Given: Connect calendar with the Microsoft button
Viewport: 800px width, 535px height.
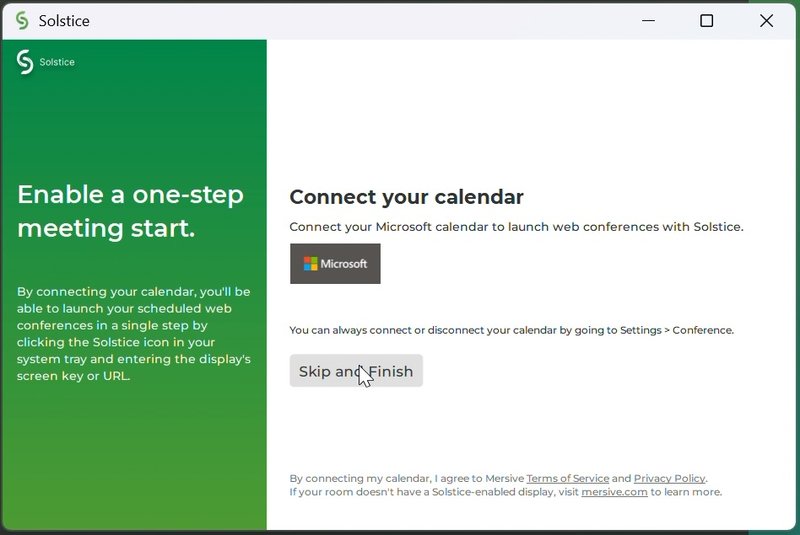Looking at the screenshot, I should coord(335,264).
